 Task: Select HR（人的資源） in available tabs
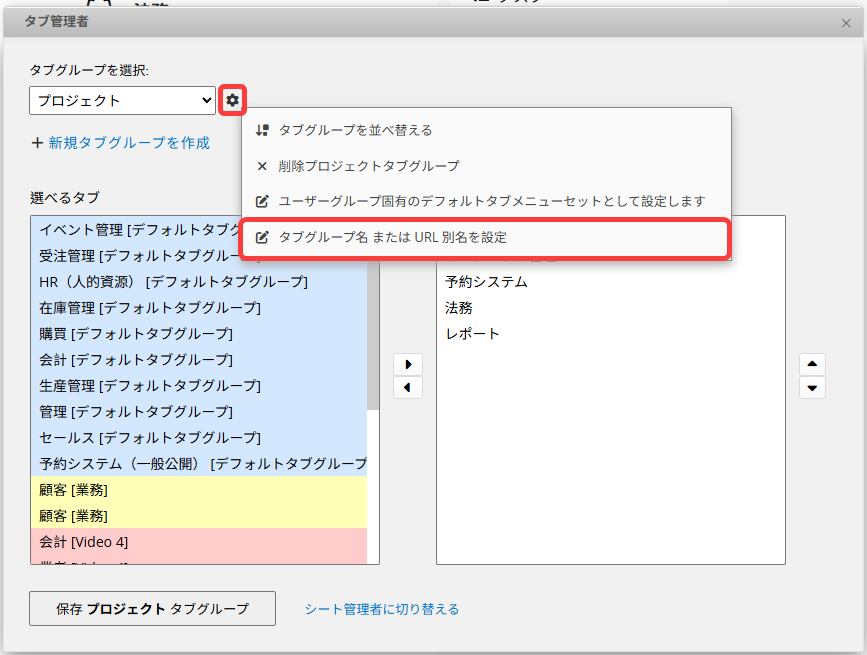point(172,281)
